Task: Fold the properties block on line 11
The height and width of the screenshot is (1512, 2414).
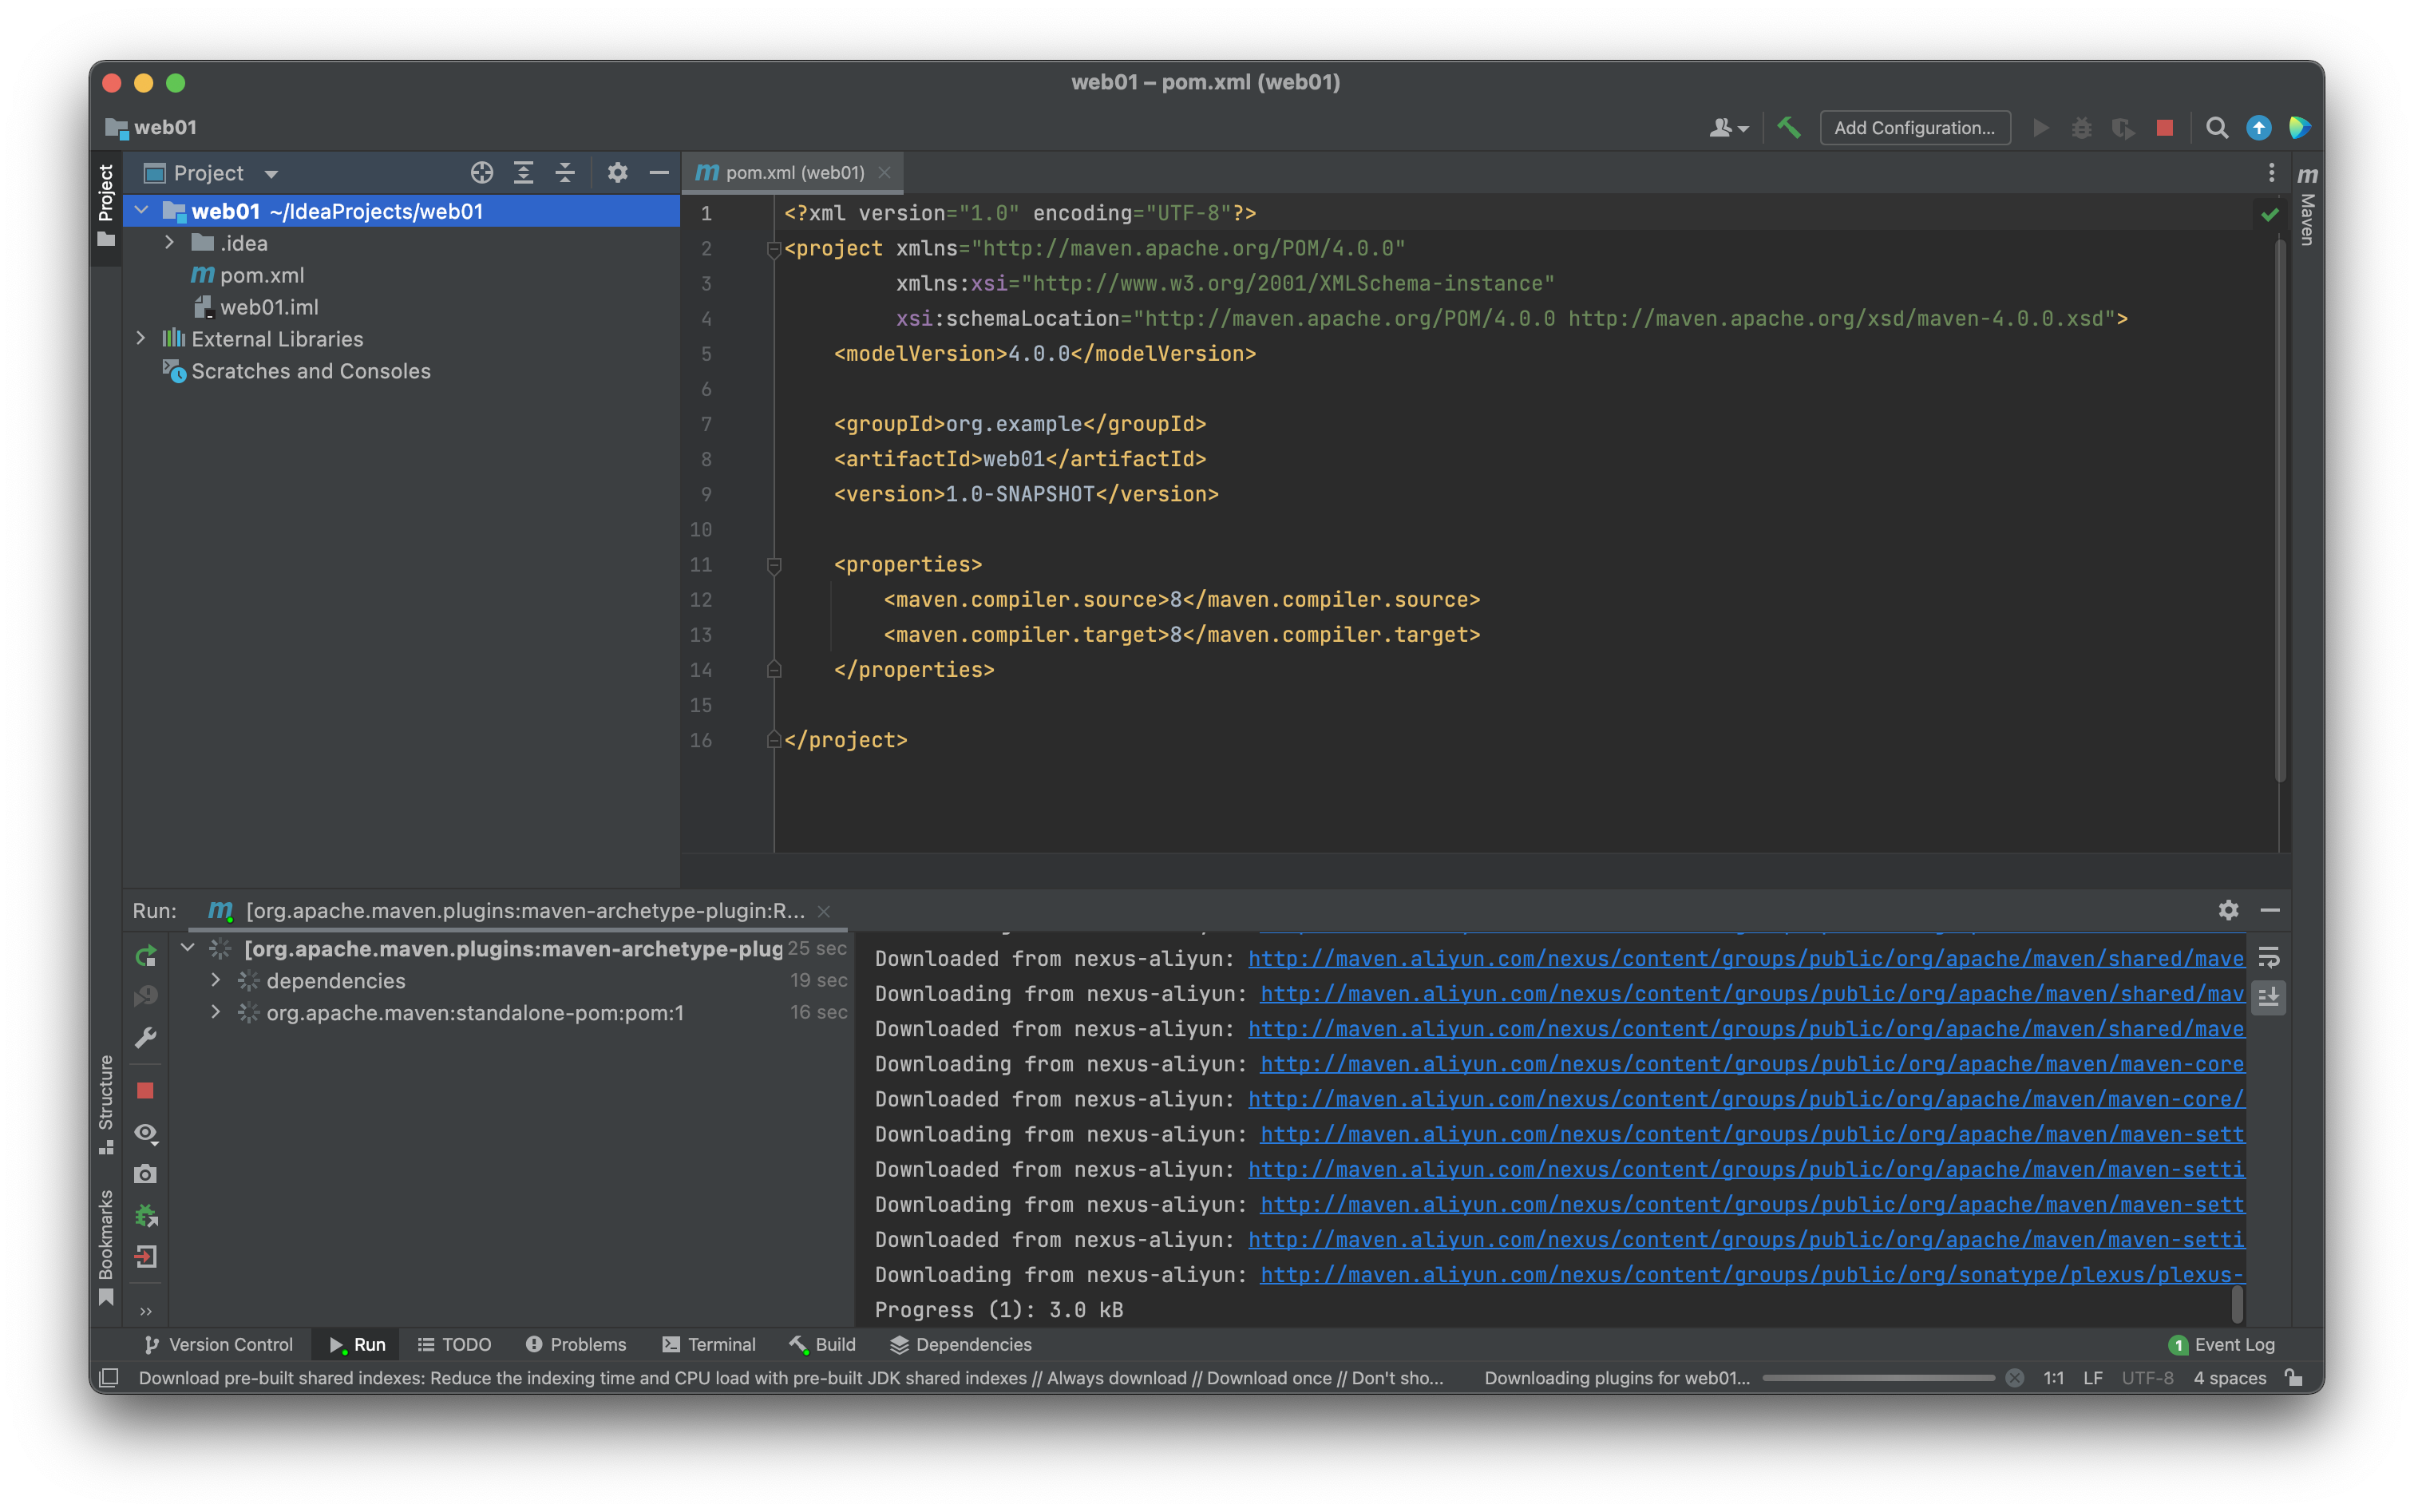Action: (773, 565)
